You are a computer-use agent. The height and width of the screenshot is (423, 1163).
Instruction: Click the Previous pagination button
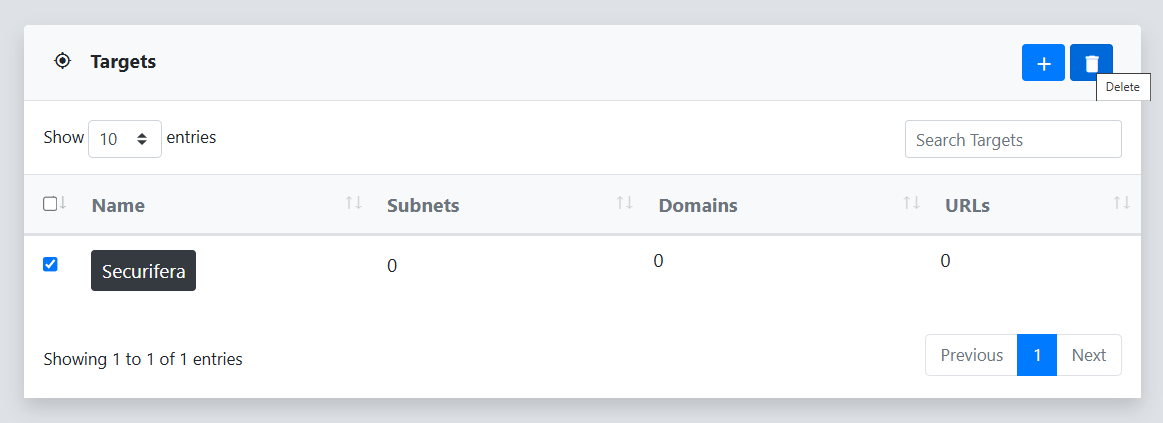coord(971,355)
